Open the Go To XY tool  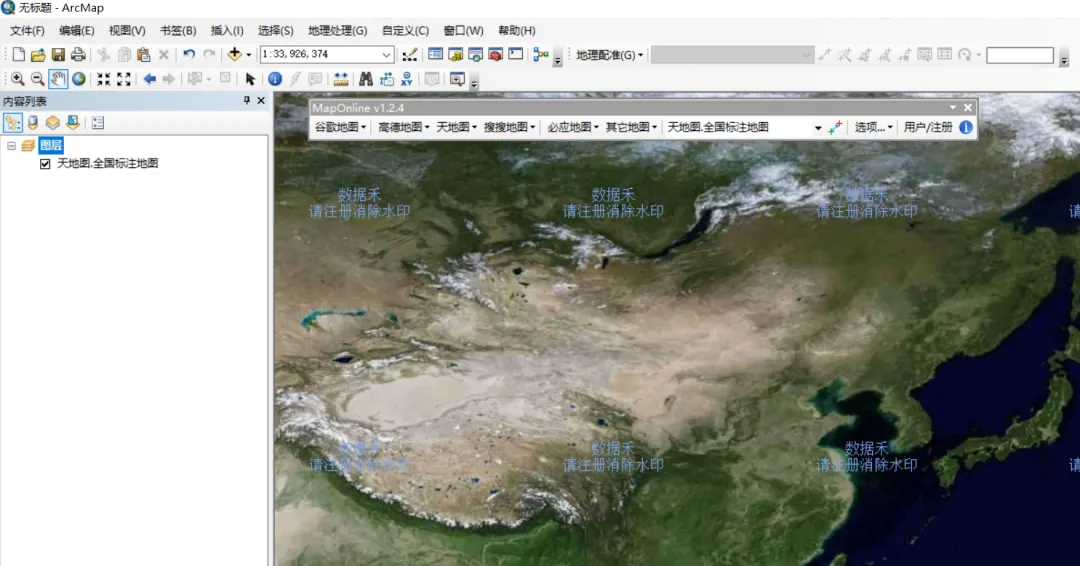[x=406, y=79]
